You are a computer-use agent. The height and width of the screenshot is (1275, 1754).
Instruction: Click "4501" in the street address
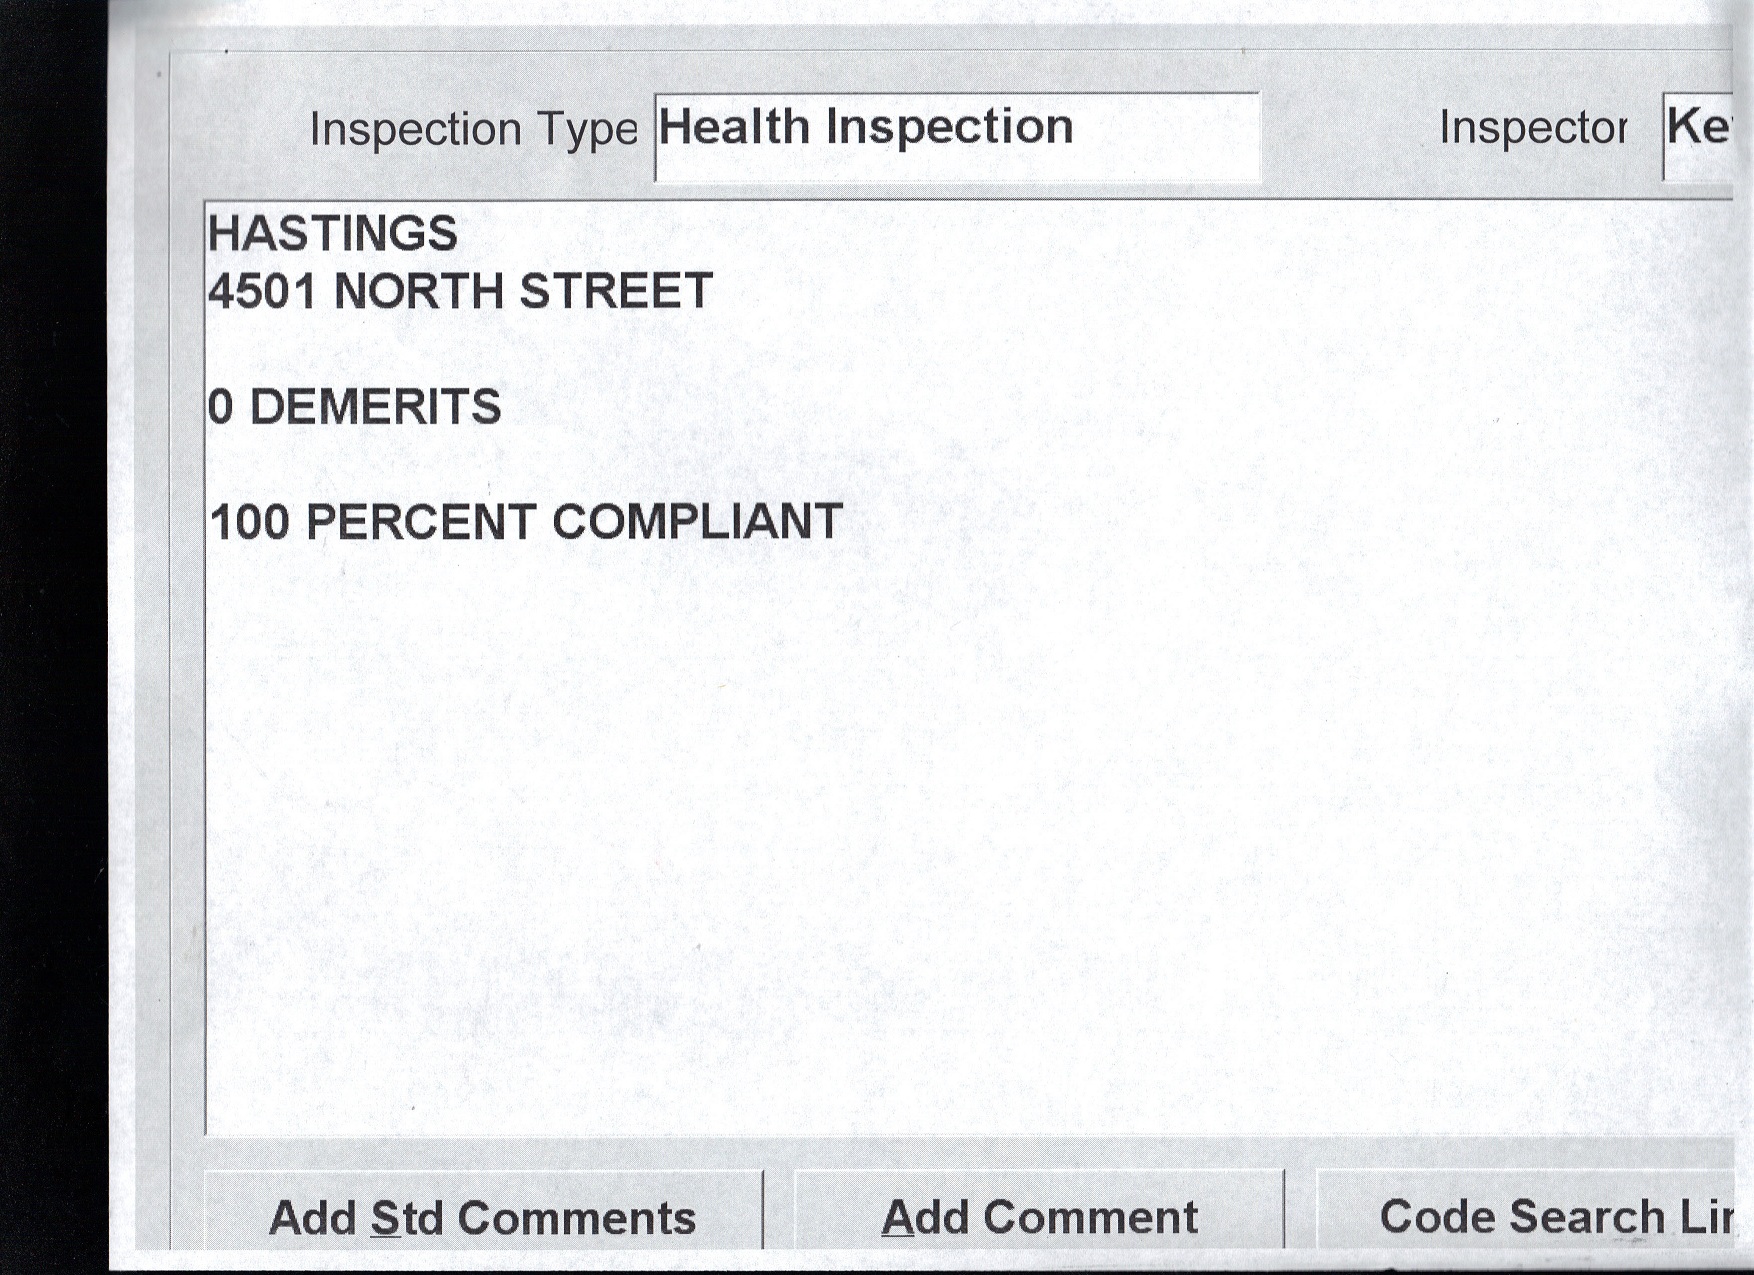262,291
